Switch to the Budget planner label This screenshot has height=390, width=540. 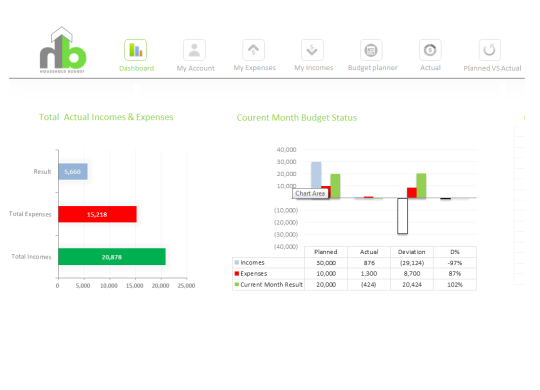coord(373,68)
